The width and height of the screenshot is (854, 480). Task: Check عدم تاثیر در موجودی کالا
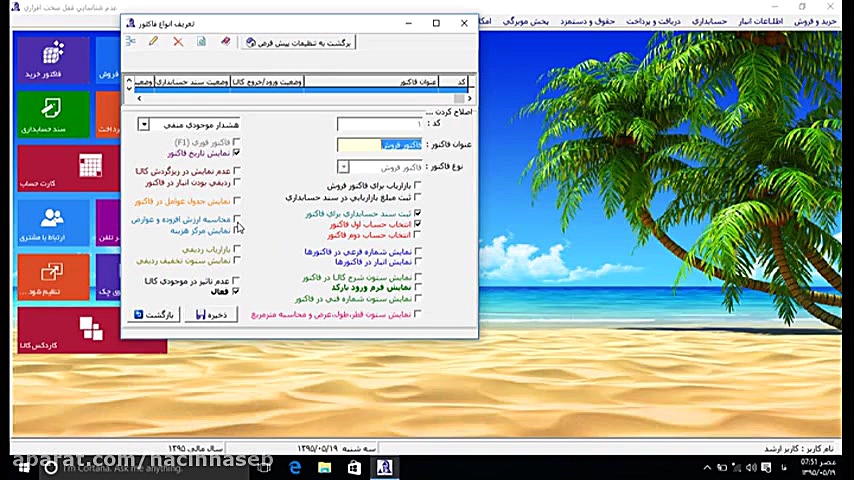pyautogui.click(x=236, y=280)
